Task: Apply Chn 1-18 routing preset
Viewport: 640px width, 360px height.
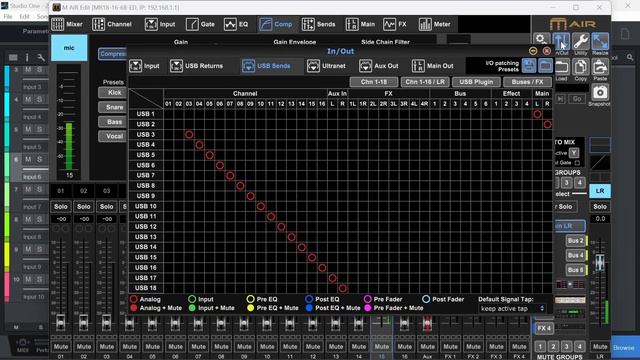Action: click(374, 82)
